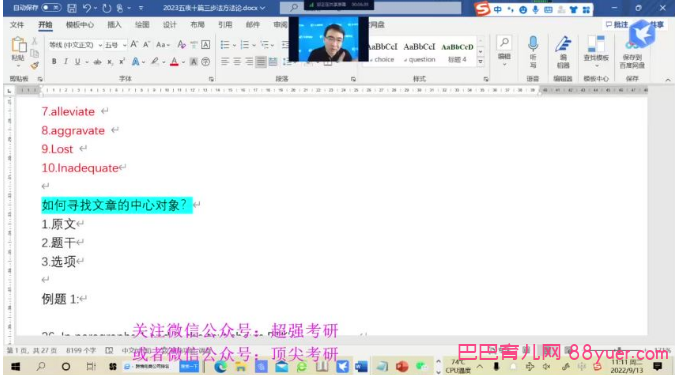Apply the text highlight pen
682x375 pixels.
pyautogui.click(x=155, y=62)
